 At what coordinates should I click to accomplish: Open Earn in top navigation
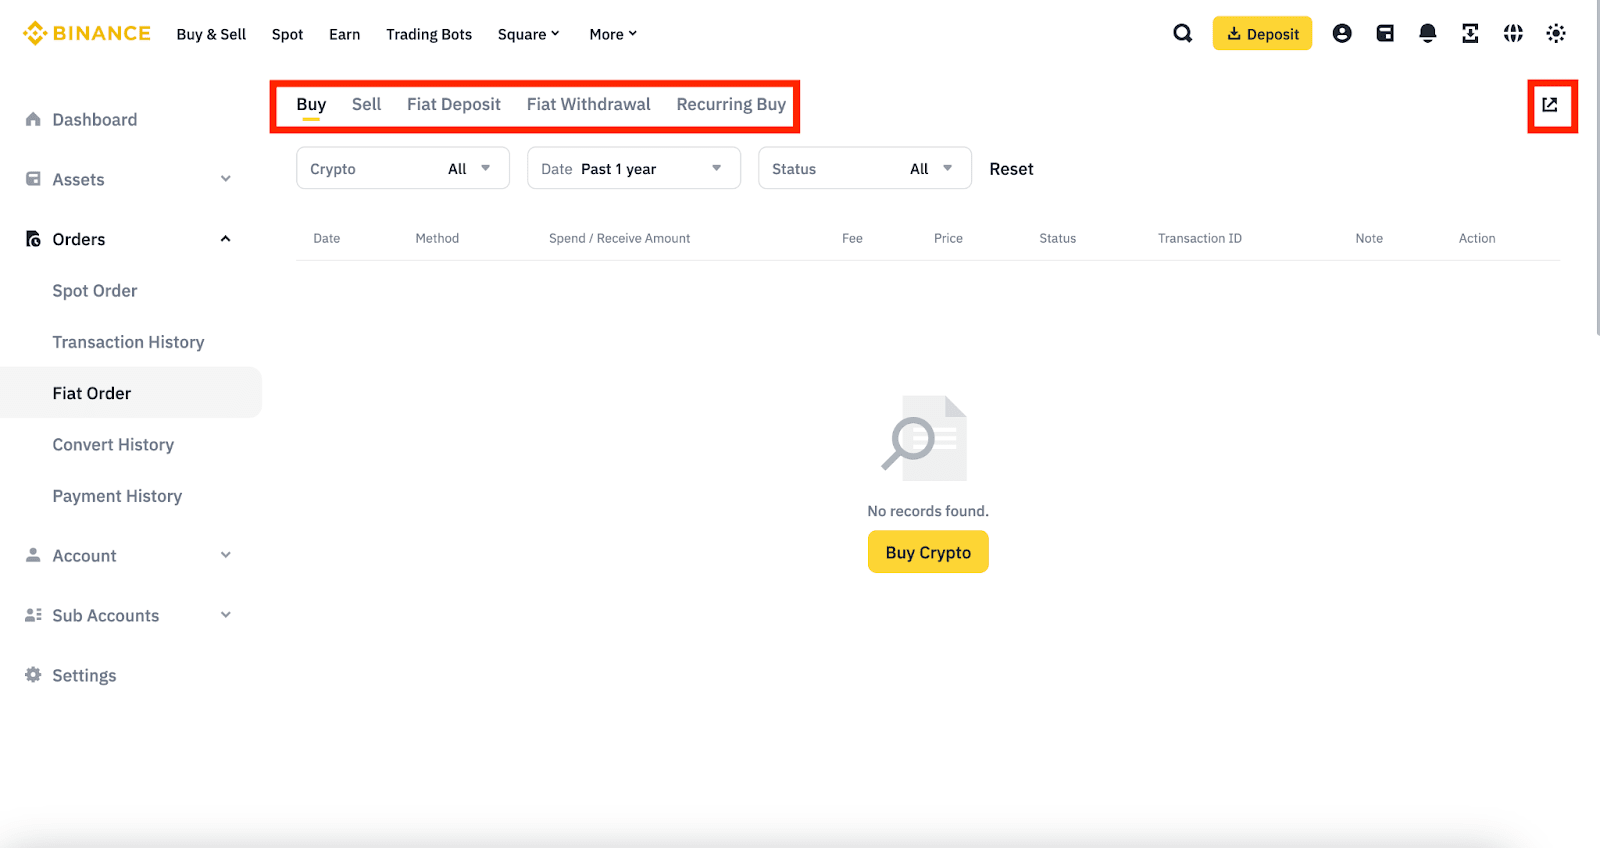(344, 34)
